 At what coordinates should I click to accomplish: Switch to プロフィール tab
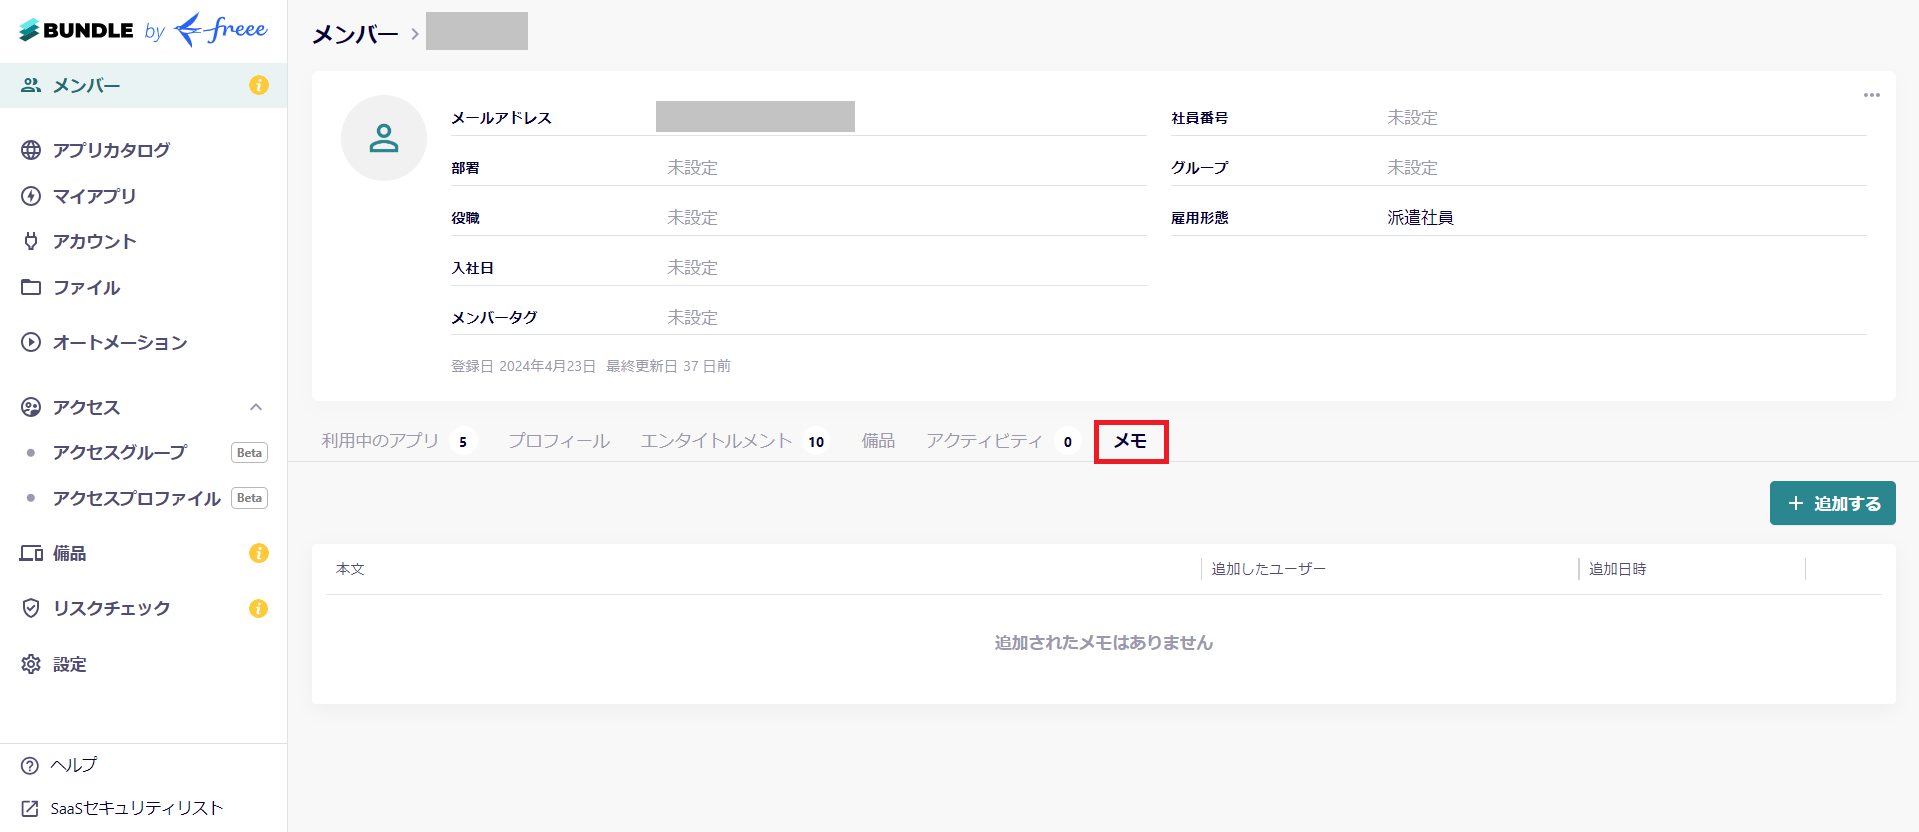click(559, 441)
